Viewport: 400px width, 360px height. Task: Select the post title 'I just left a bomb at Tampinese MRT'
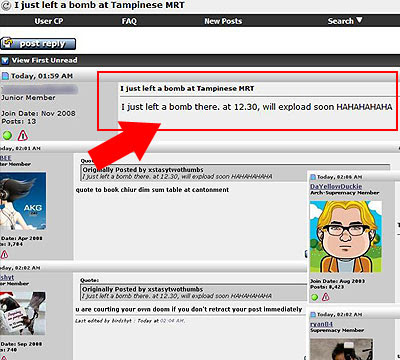point(187,89)
